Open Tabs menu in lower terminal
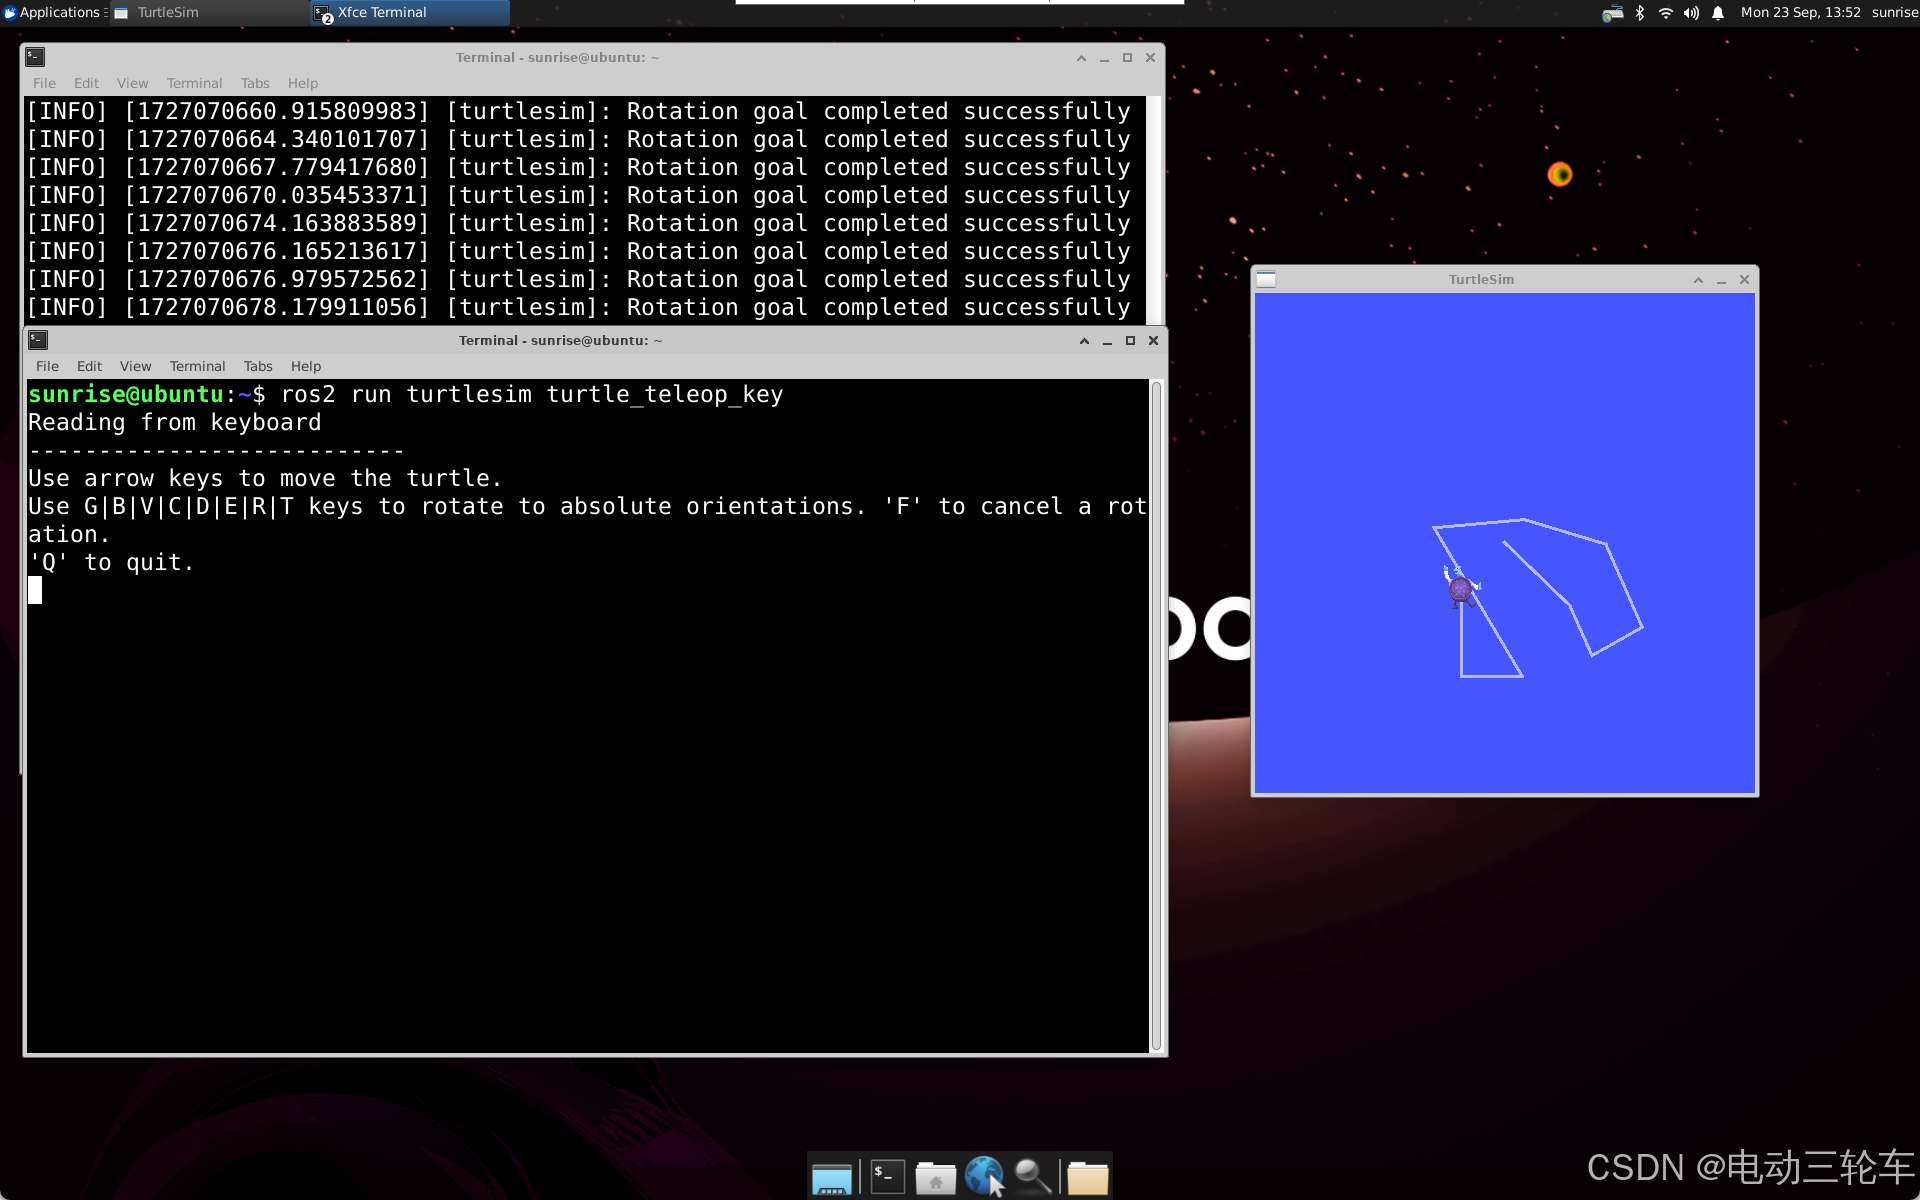The image size is (1920, 1200). pyautogui.click(x=257, y=366)
